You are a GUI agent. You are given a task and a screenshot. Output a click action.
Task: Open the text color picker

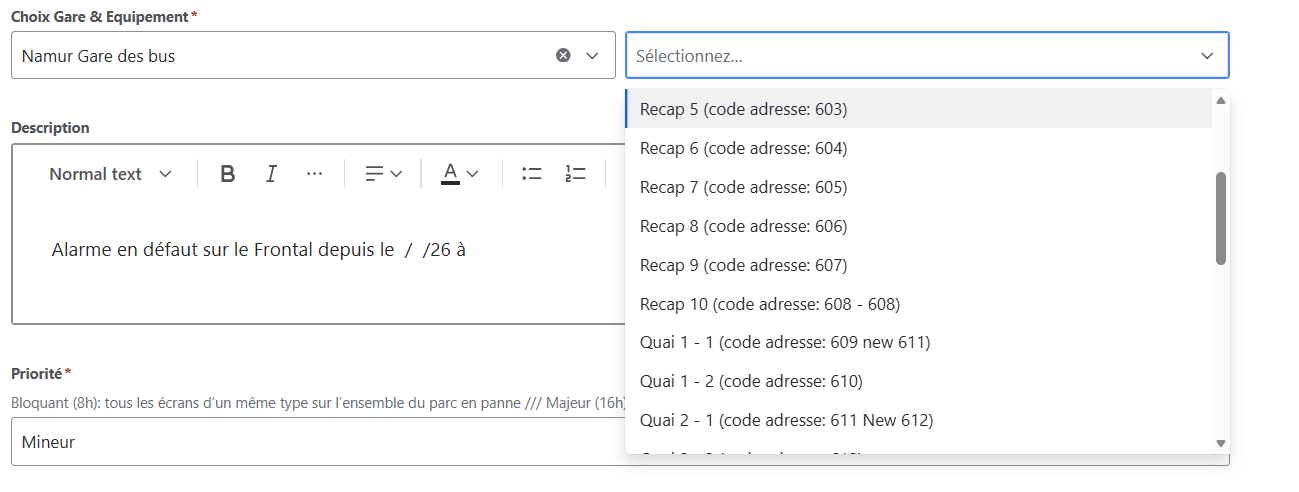point(460,174)
